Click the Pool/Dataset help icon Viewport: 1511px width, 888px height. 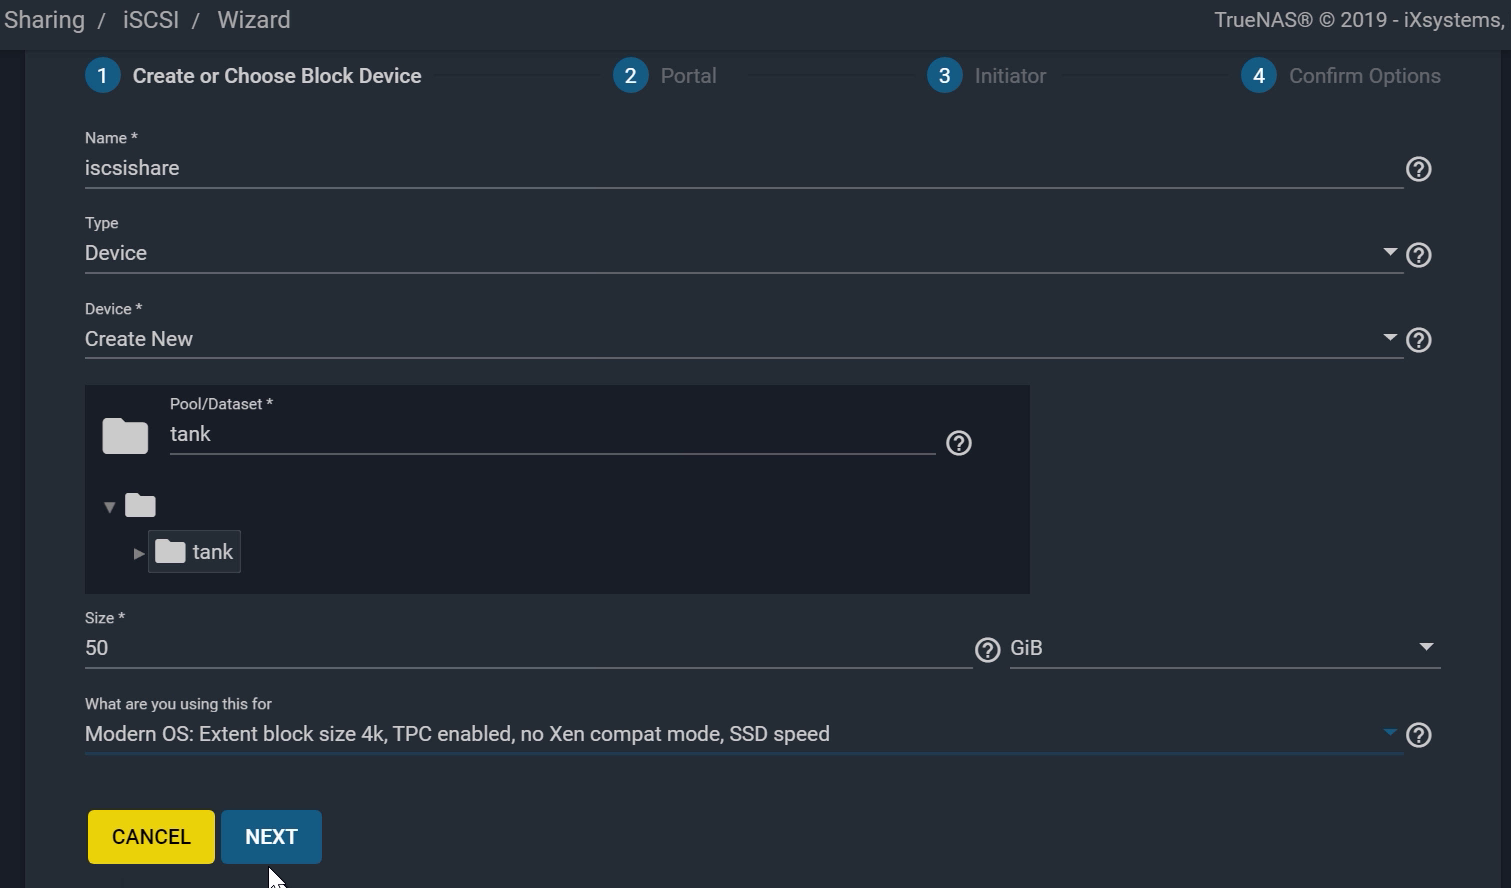[958, 443]
